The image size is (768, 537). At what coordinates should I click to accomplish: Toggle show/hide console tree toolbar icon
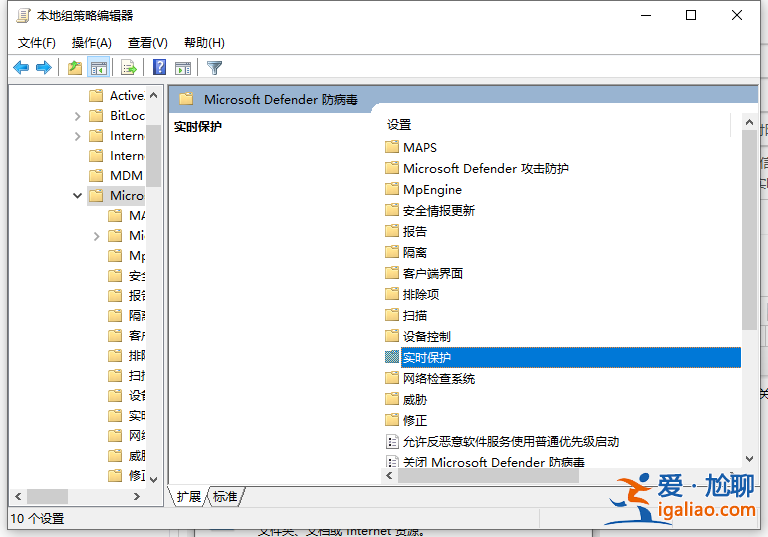tap(98, 67)
